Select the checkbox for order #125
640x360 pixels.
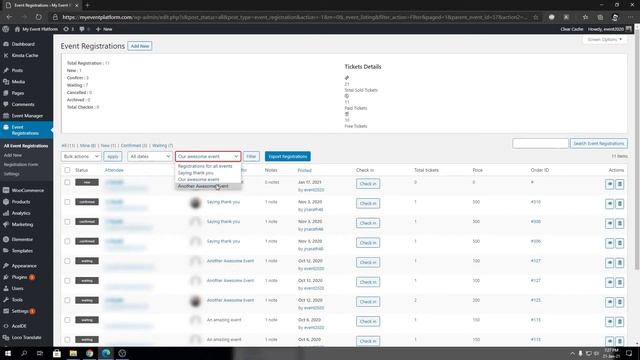(x=67, y=300)
